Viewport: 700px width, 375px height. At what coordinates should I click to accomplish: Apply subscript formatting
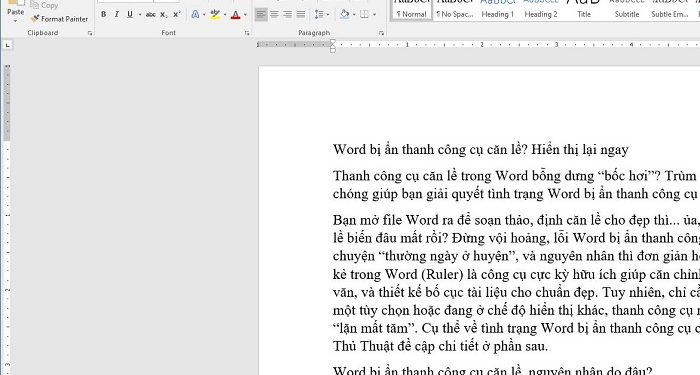(x=164, y=14)
